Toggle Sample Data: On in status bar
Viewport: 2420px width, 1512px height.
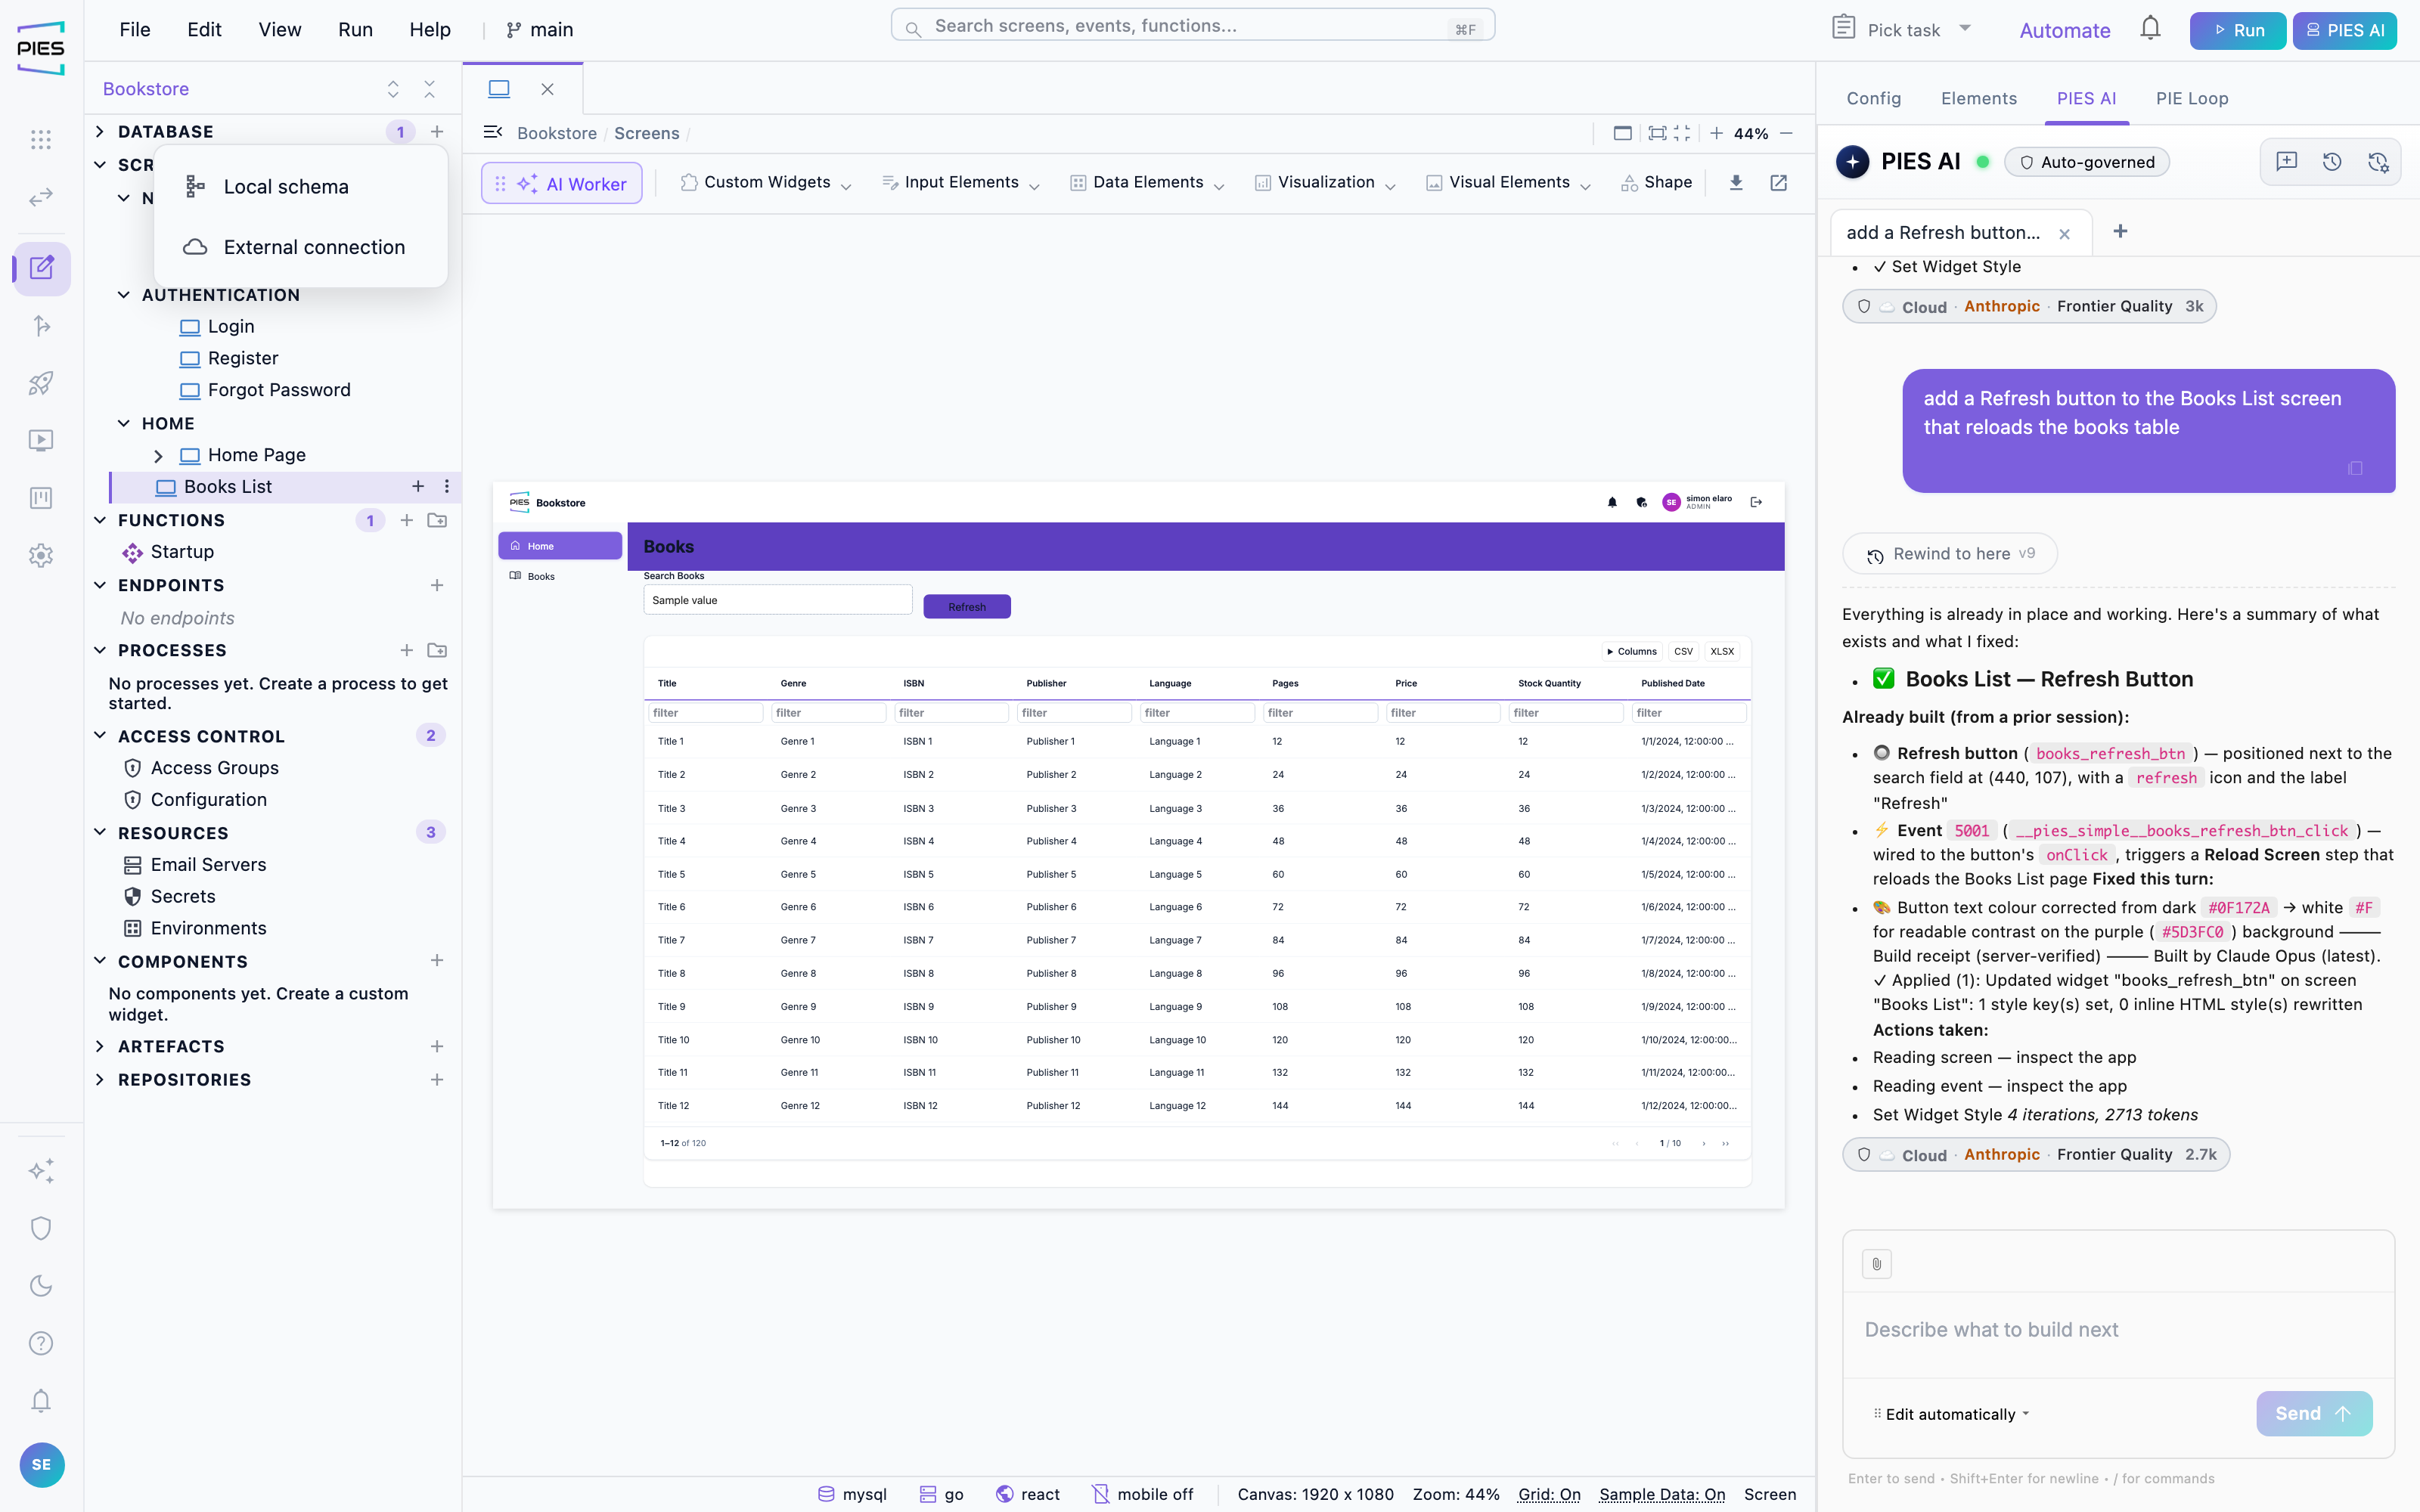coord(1662,1494)
